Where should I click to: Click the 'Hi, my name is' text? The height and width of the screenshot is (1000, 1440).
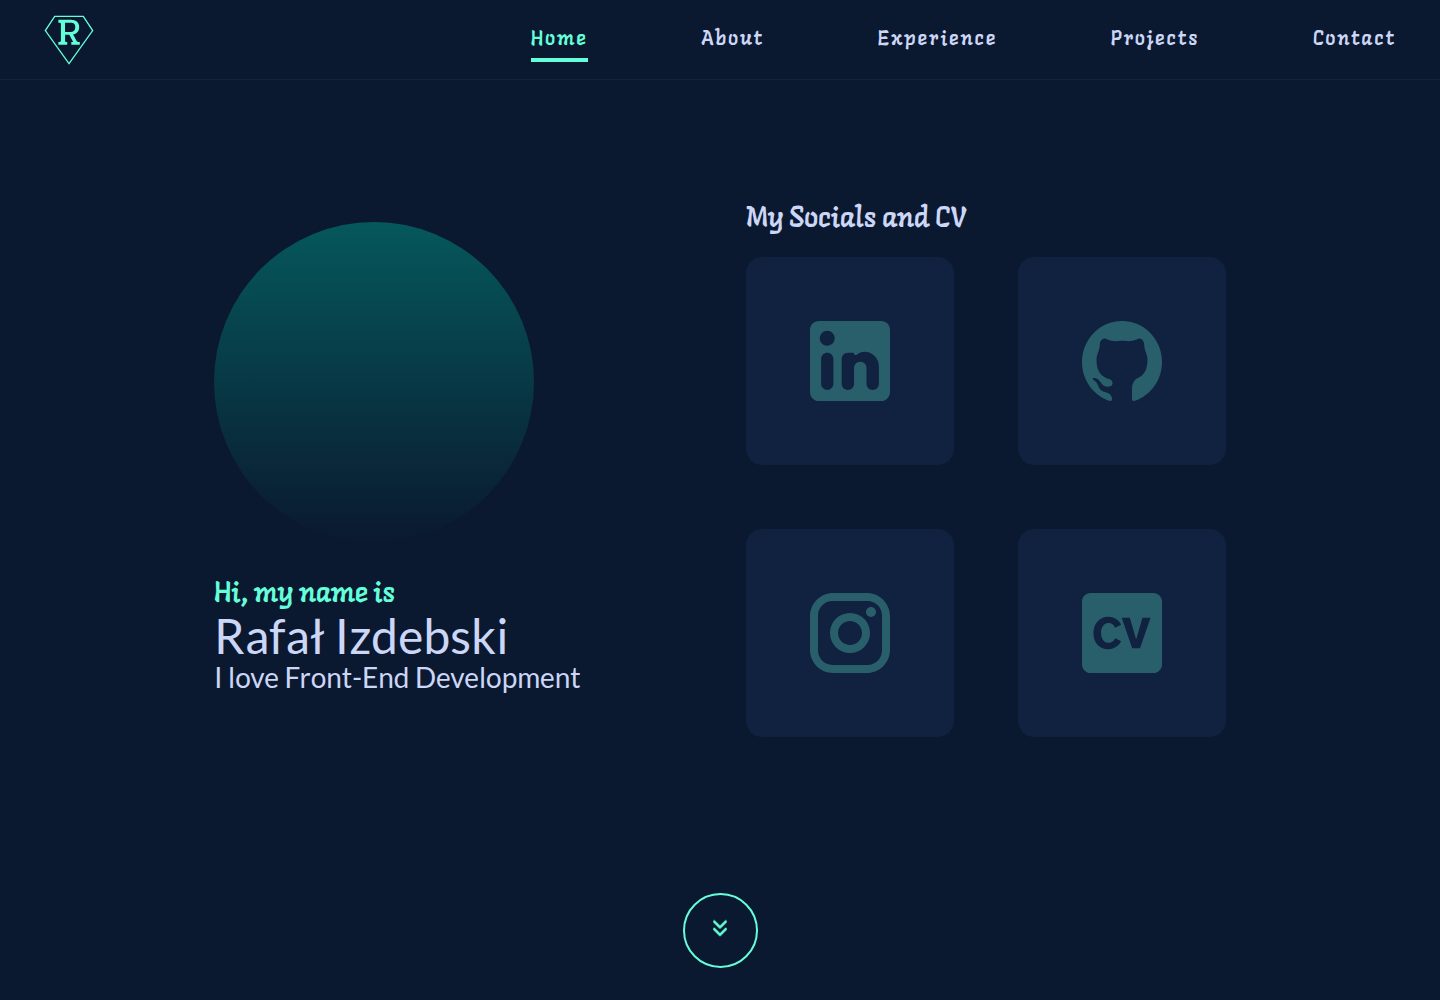pyautogui.click(x=305, y=593)
